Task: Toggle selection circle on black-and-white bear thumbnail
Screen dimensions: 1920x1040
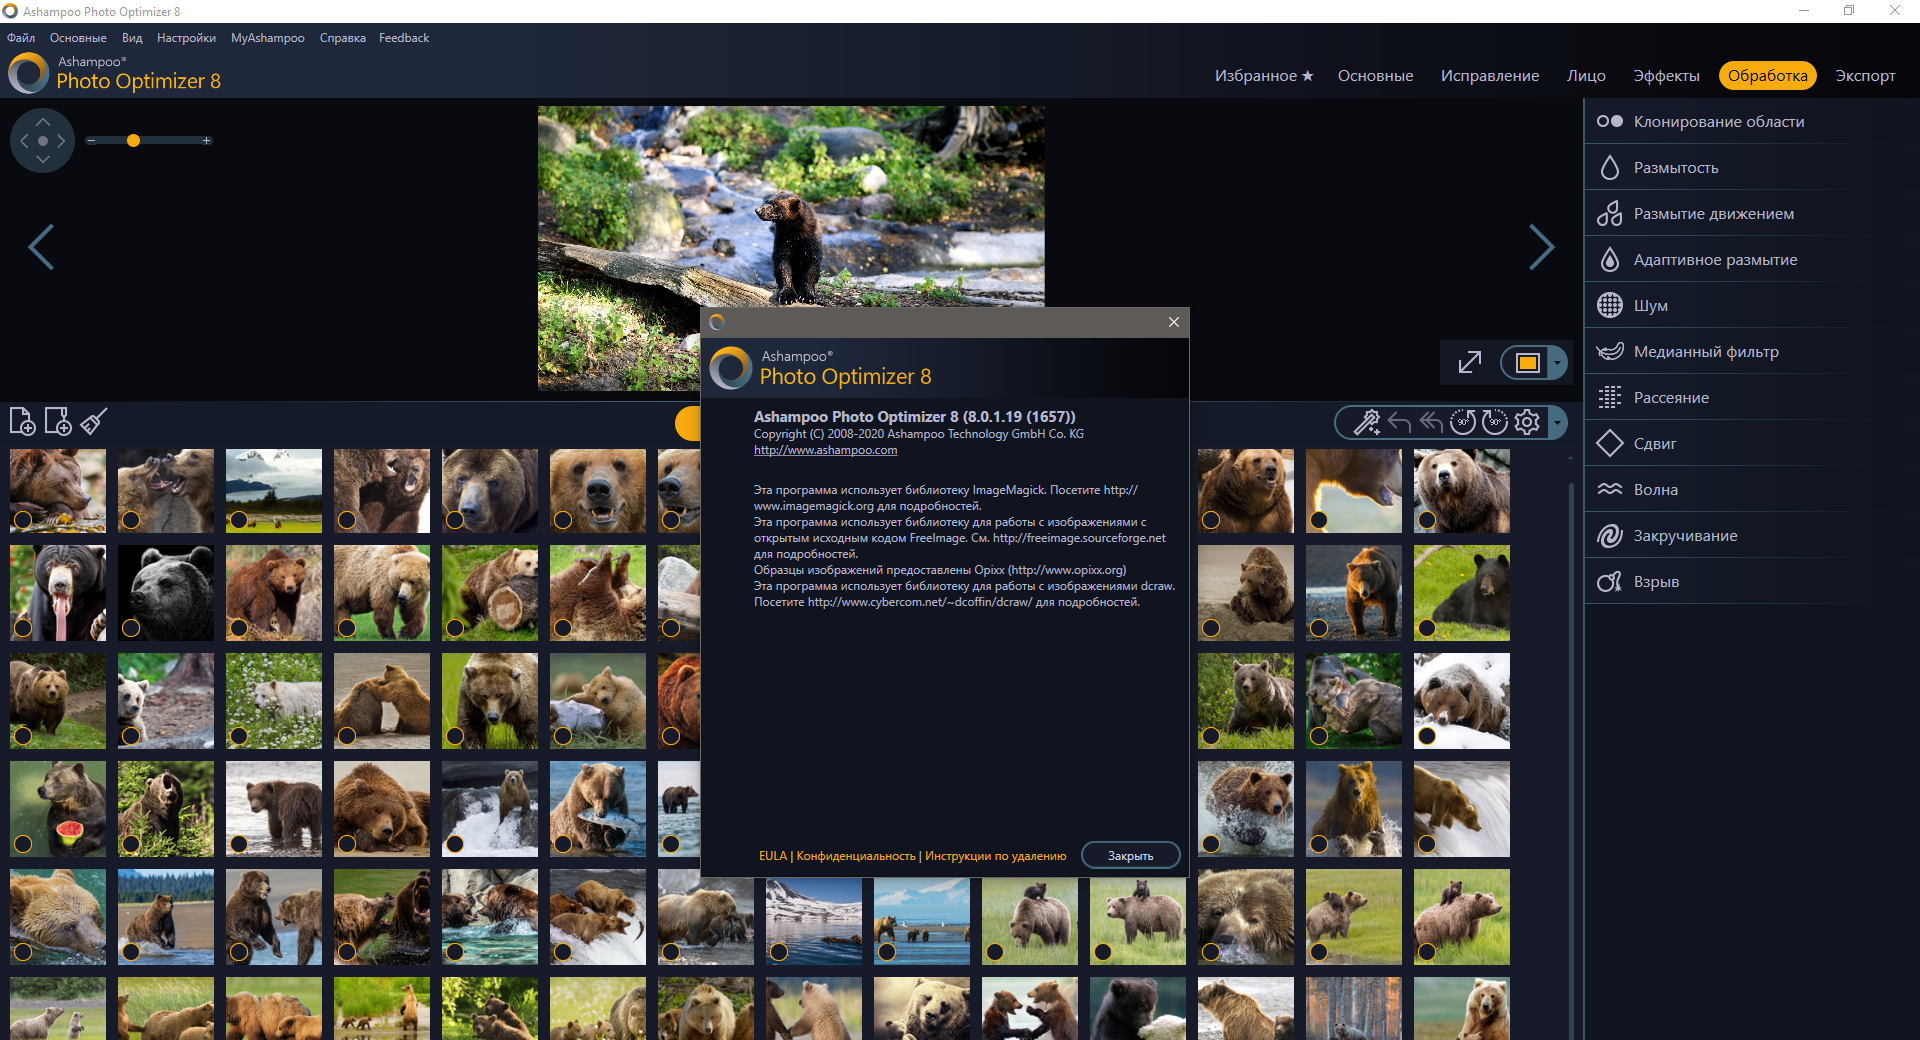Action: coord(131,628)
